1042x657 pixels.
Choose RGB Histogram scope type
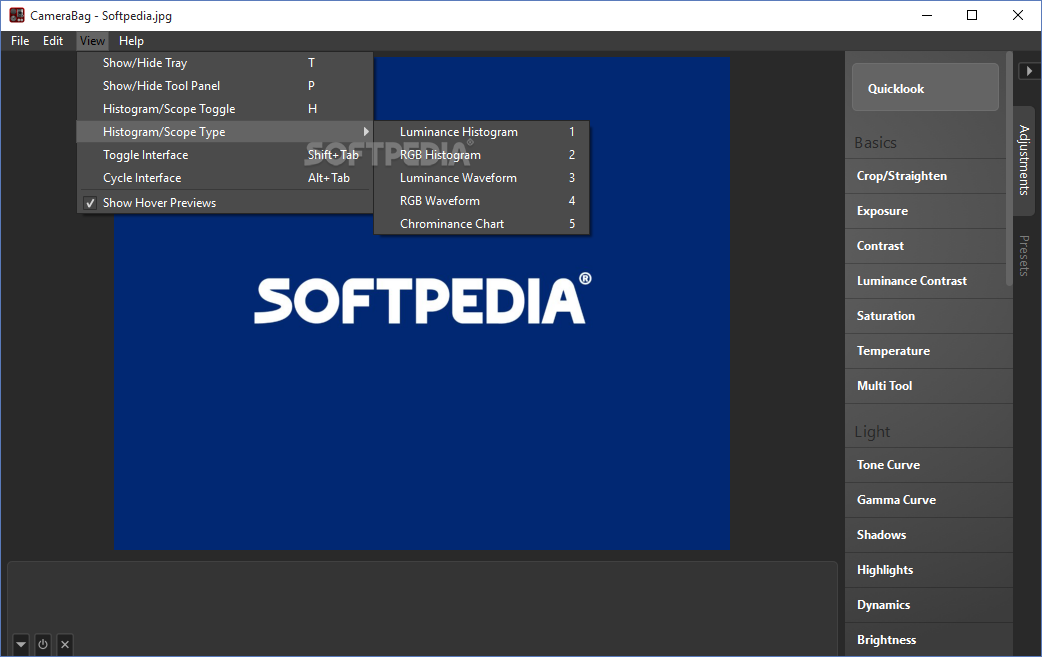[x=482, y=155]
